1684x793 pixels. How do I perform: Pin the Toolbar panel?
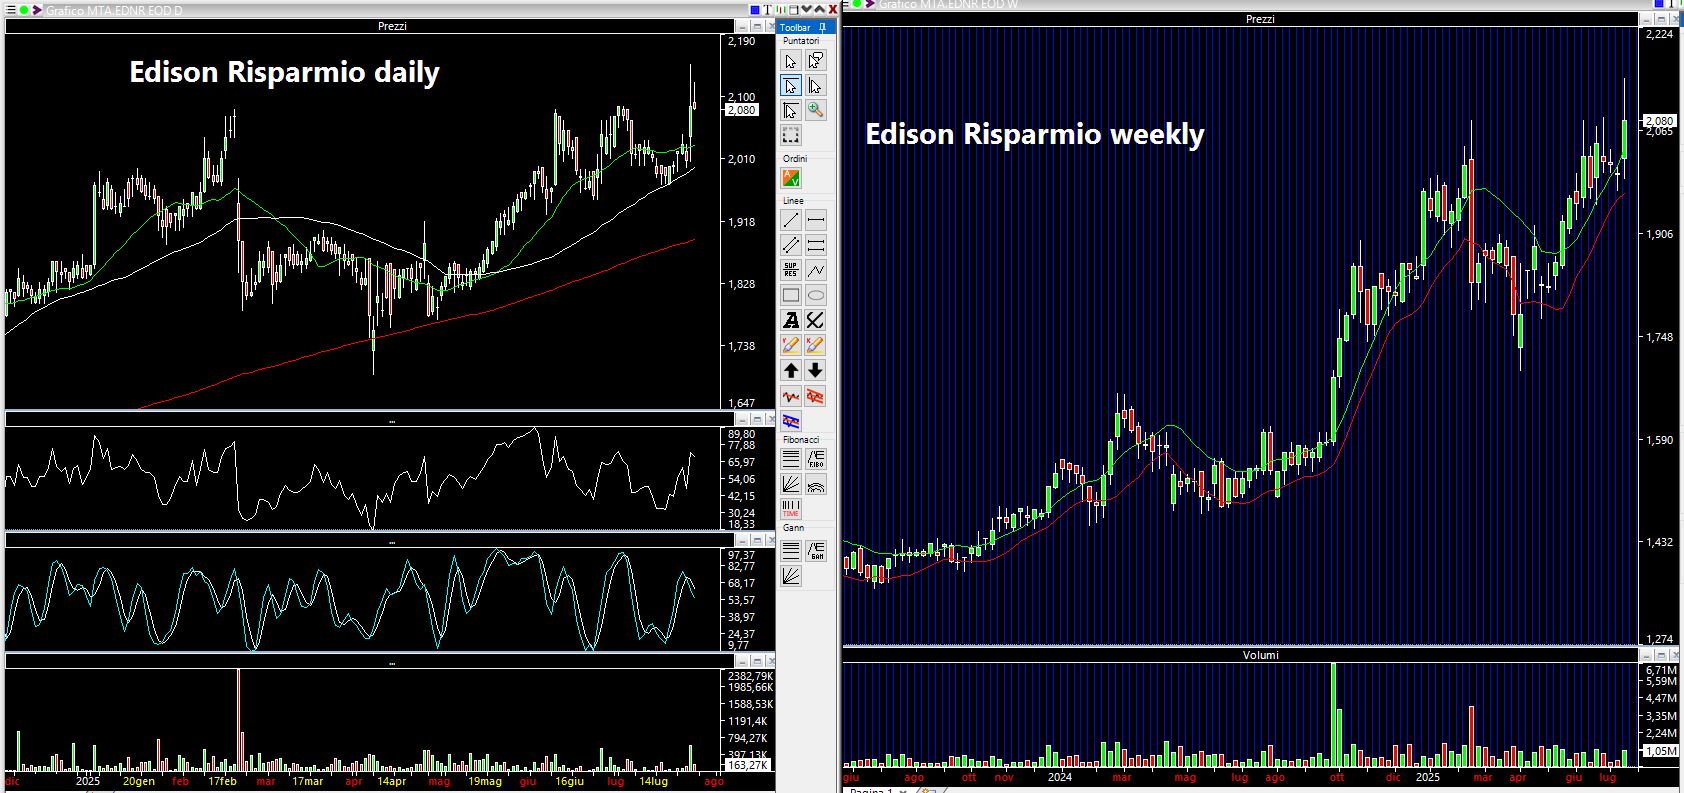(x=822, y=27)
